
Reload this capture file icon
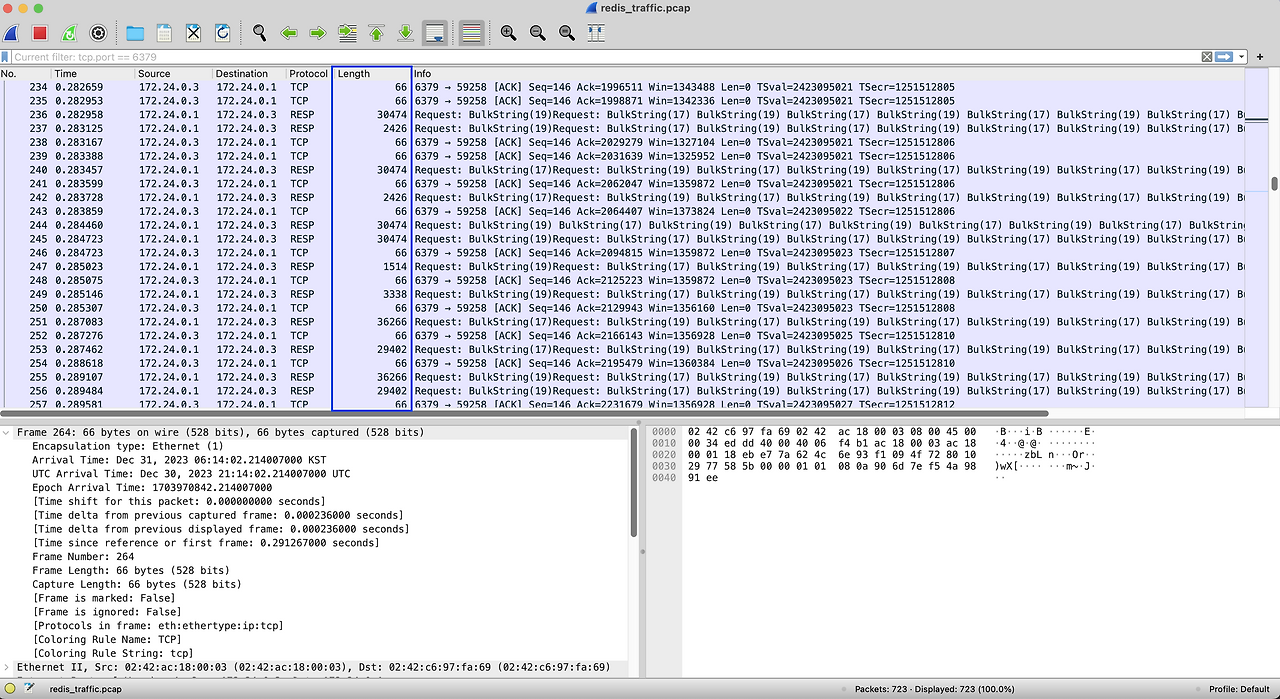[x=222, y=33]
